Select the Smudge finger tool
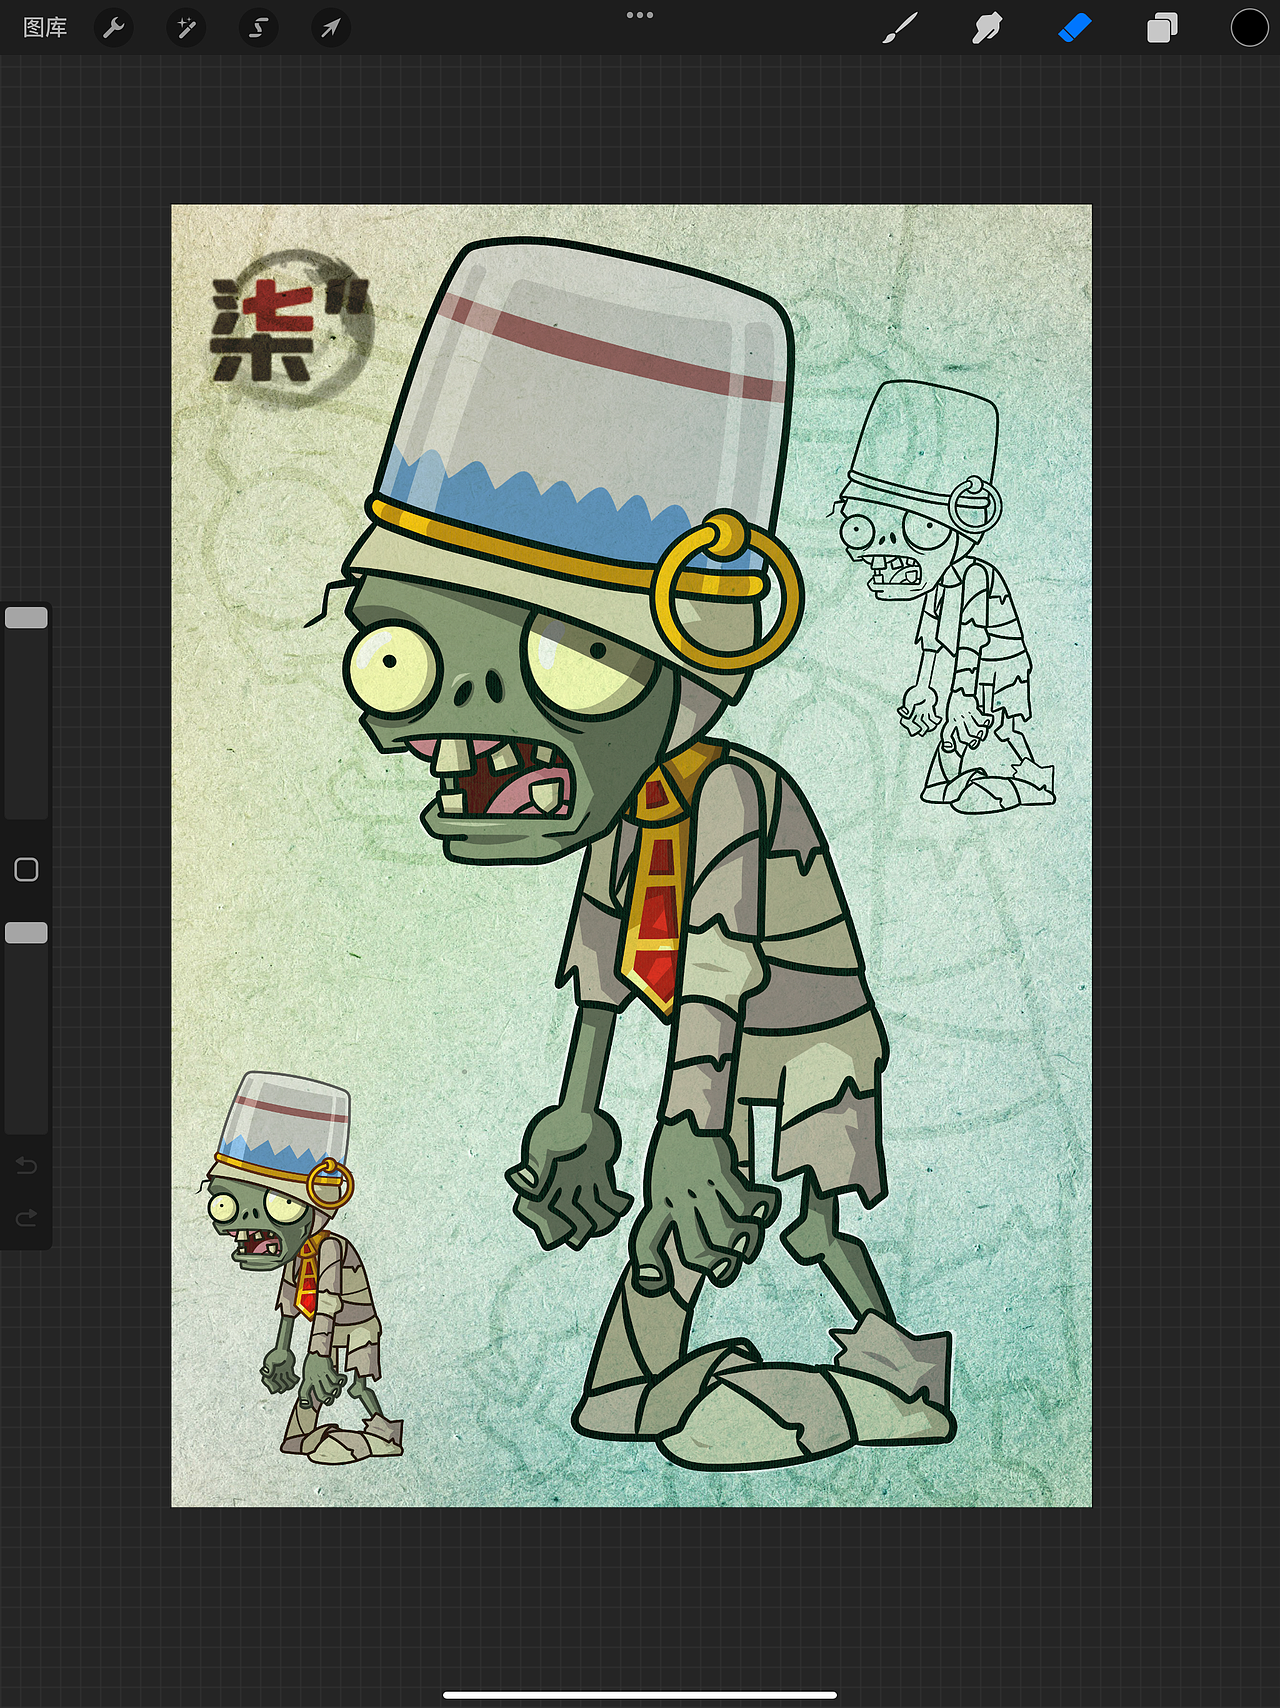1280x1708 pixels. (987, 28)
